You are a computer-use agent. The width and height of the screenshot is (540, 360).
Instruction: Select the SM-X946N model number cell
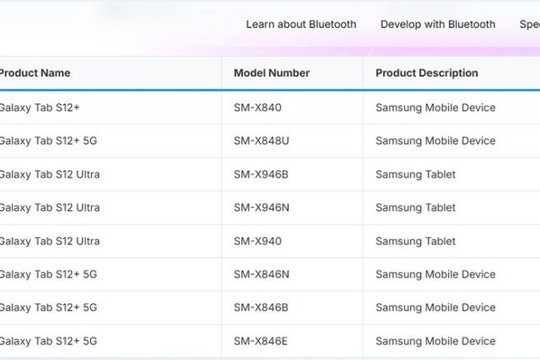point(261,208)
